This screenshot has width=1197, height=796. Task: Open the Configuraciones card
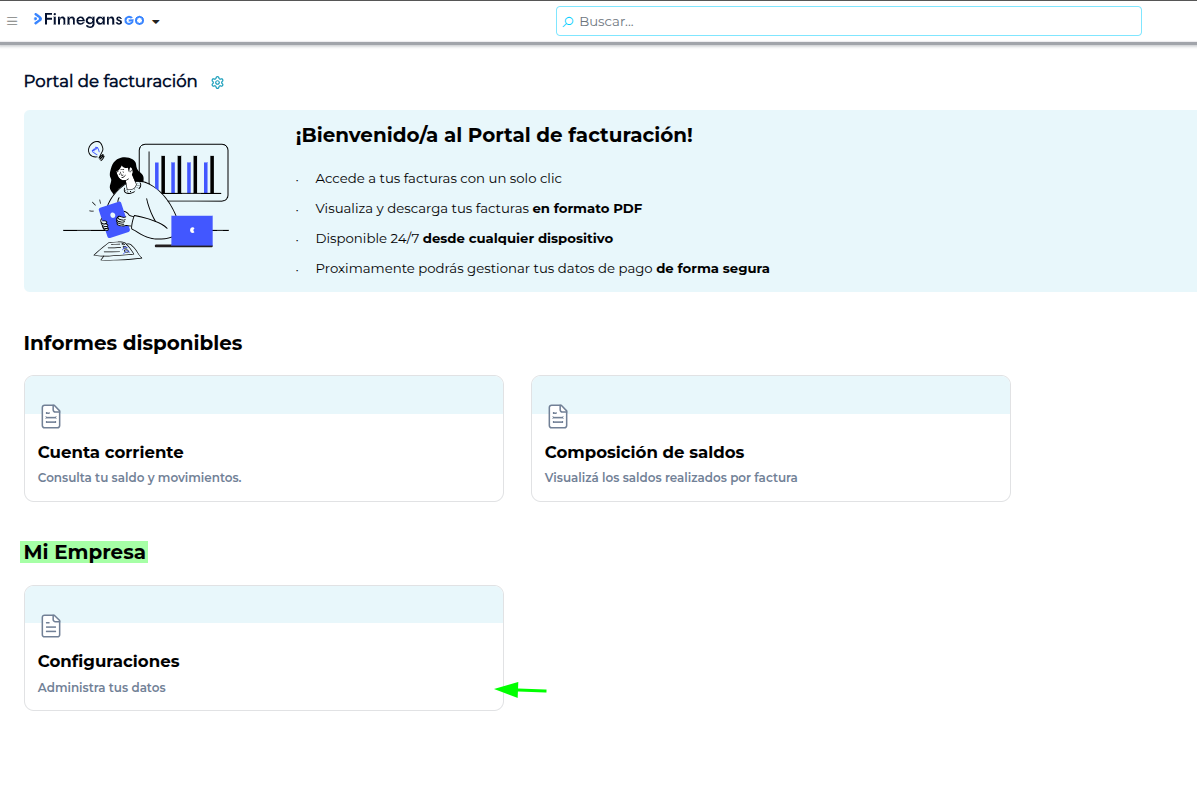(109, 661)
